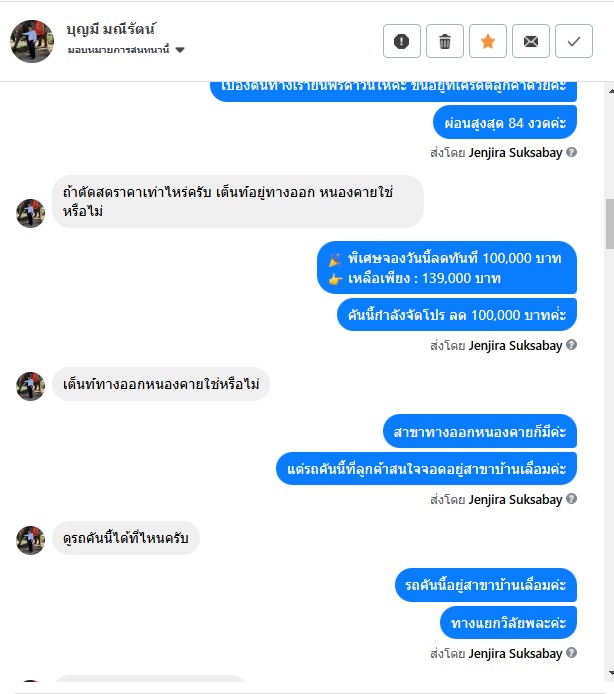Open บุญมี มณีรัตน์ profile picture in header

(31, 41)
